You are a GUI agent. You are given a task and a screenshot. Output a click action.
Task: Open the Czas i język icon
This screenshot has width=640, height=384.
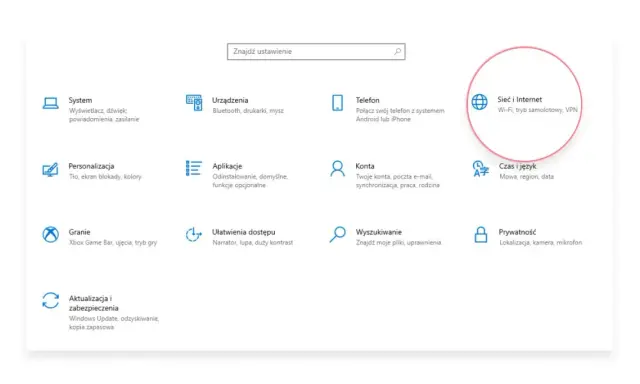[480, 169]
